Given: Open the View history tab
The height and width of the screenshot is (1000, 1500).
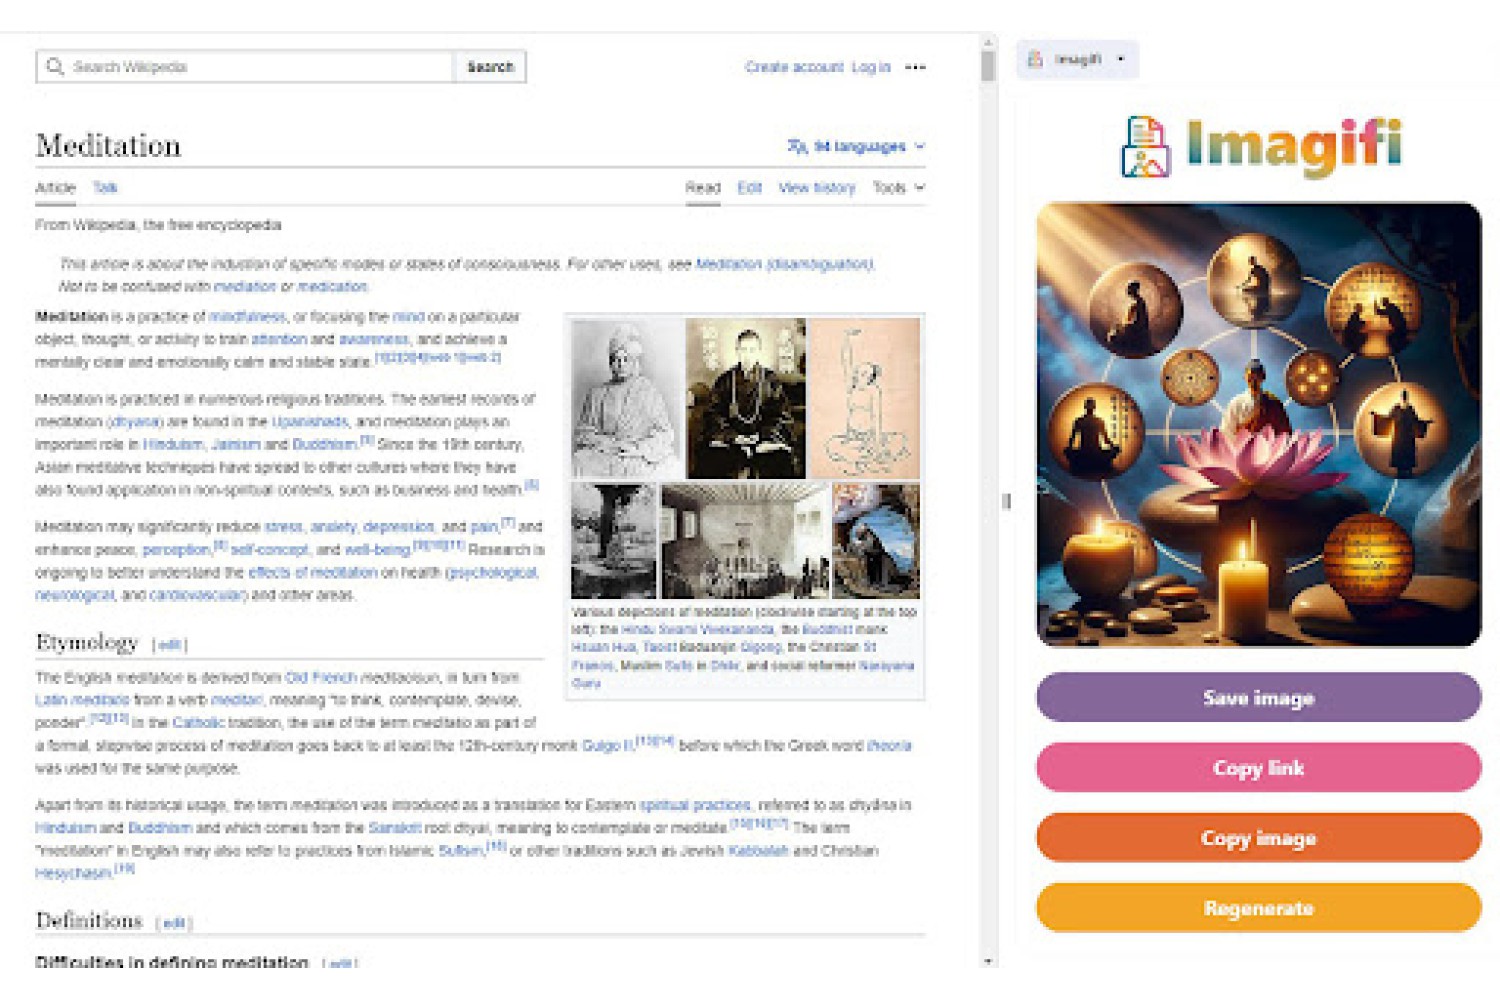Looking at the screenshot, I should tap(817, 187).
